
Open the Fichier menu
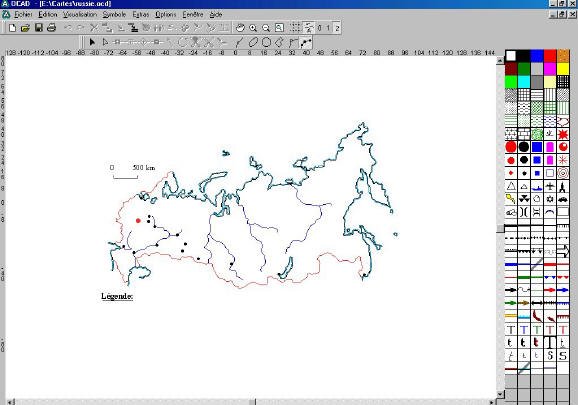click(23, 14)
